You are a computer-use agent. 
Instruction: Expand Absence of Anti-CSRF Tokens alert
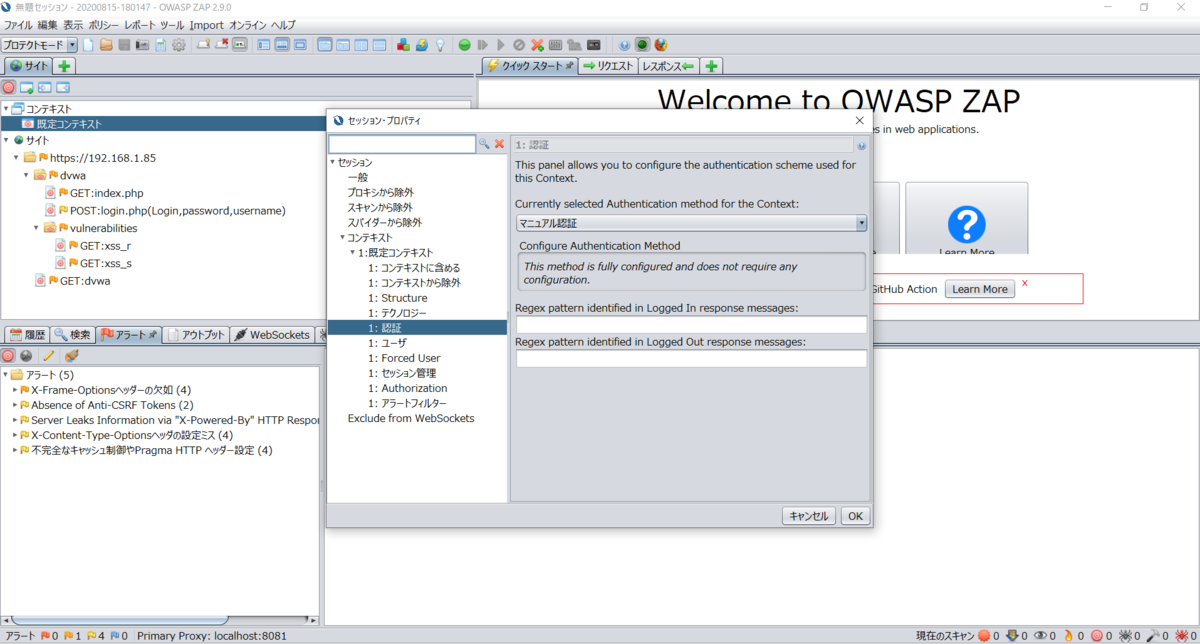click(15, 405)
